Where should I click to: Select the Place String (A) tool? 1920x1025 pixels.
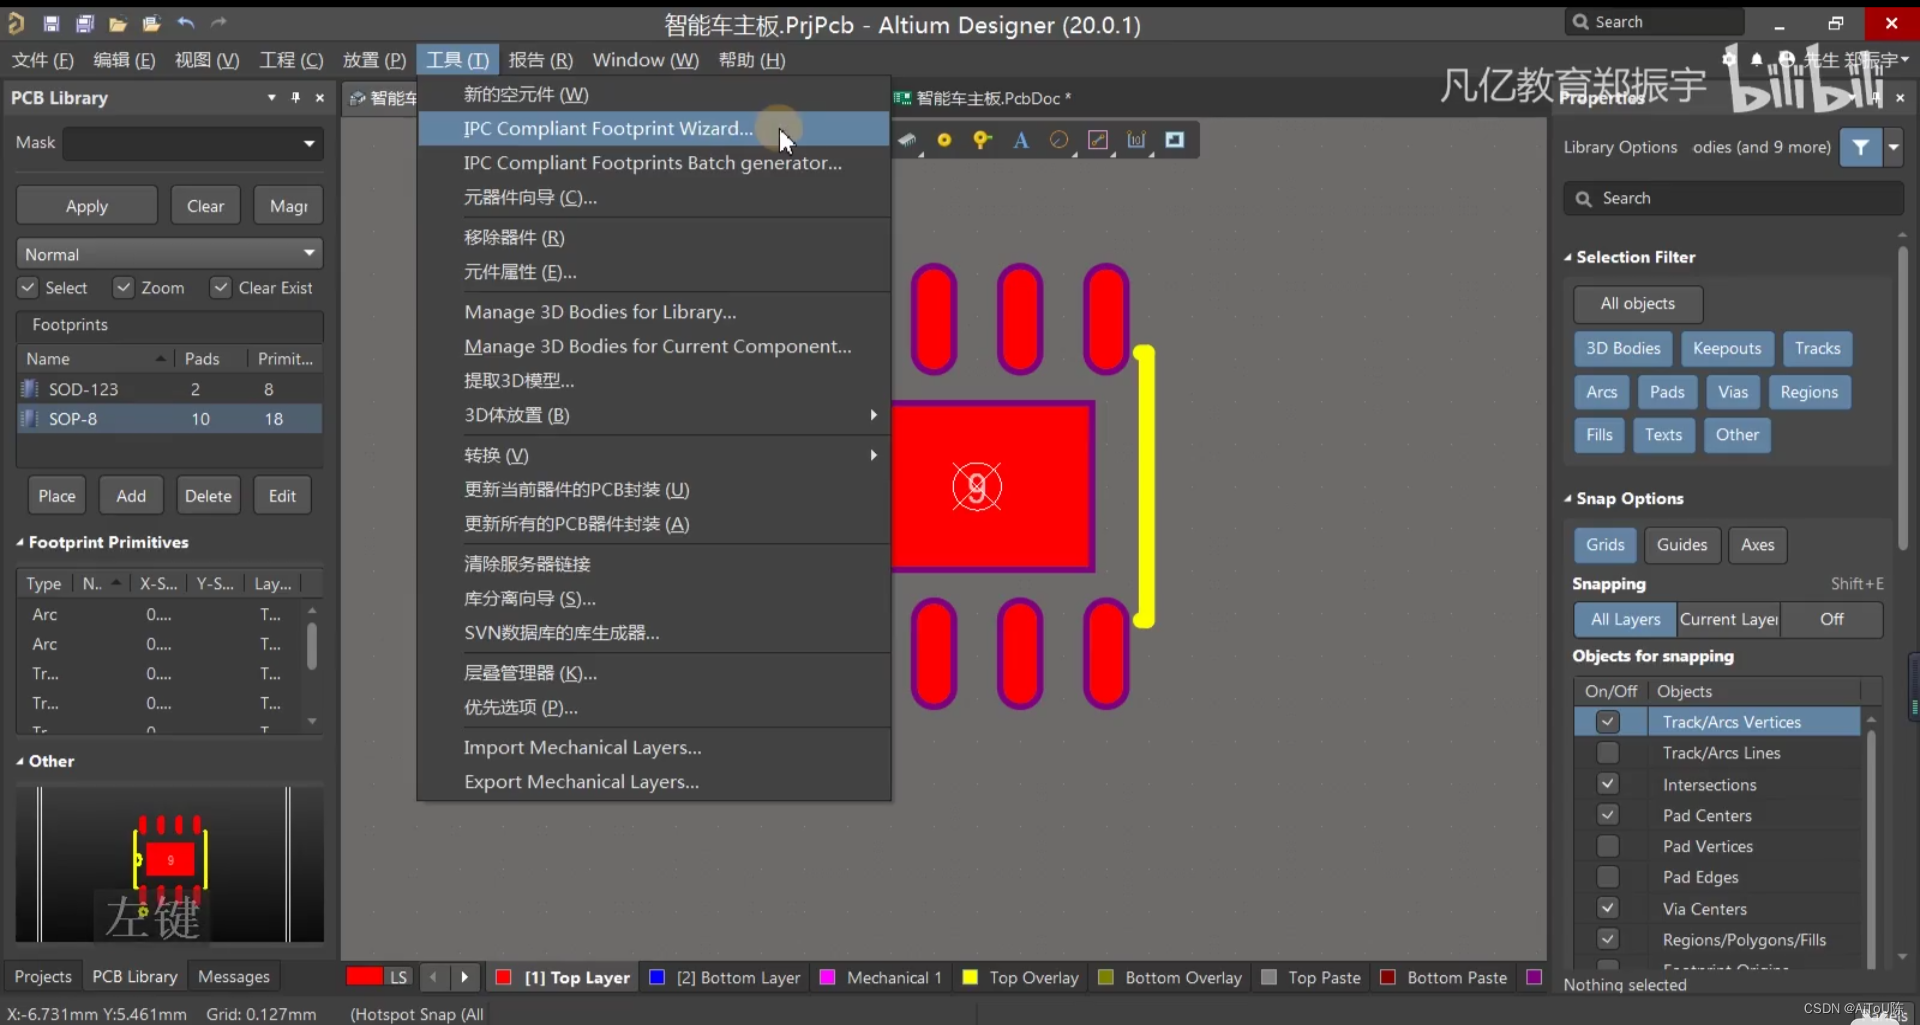pyautogui.click(x=1021, y=140)
